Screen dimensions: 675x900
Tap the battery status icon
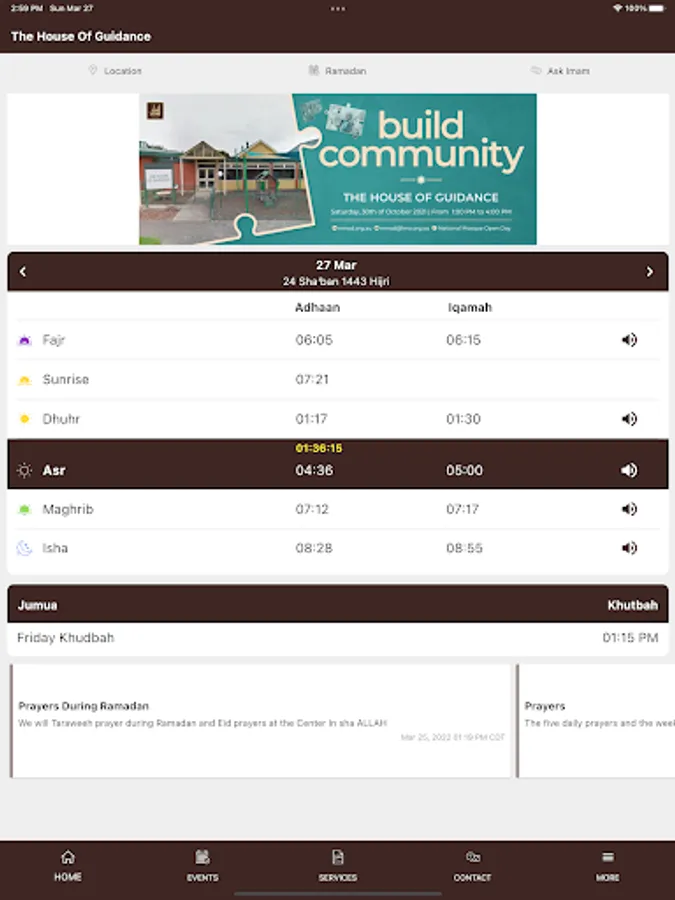point(657,8)
